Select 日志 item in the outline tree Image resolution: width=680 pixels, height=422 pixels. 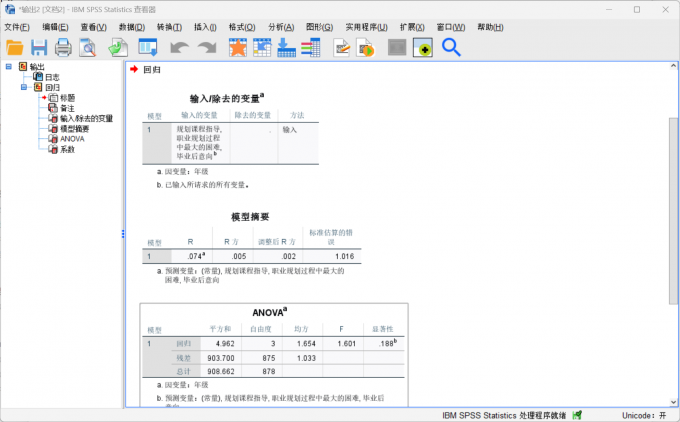point(52,77)
